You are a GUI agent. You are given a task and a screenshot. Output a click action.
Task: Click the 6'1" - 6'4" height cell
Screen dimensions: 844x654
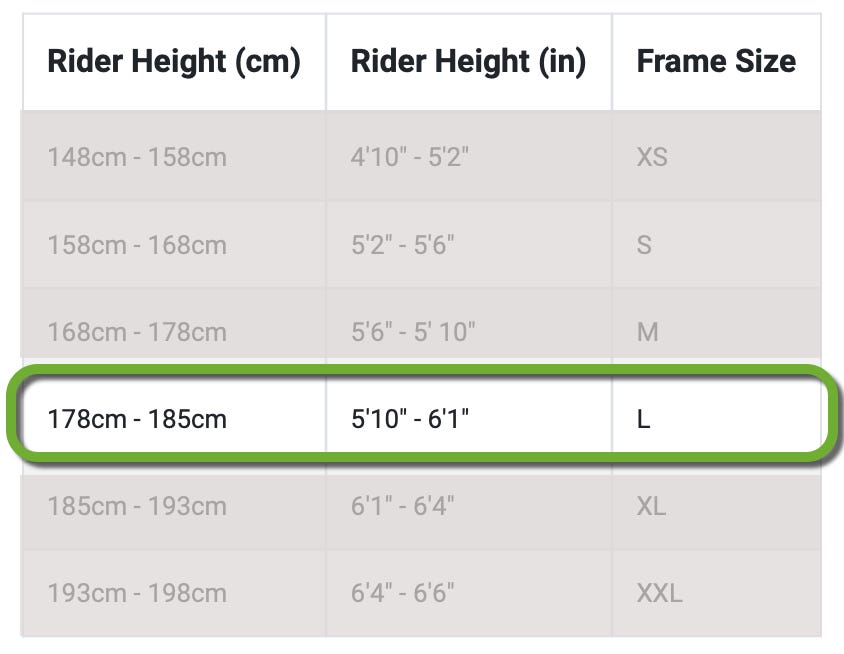point(403,505)
